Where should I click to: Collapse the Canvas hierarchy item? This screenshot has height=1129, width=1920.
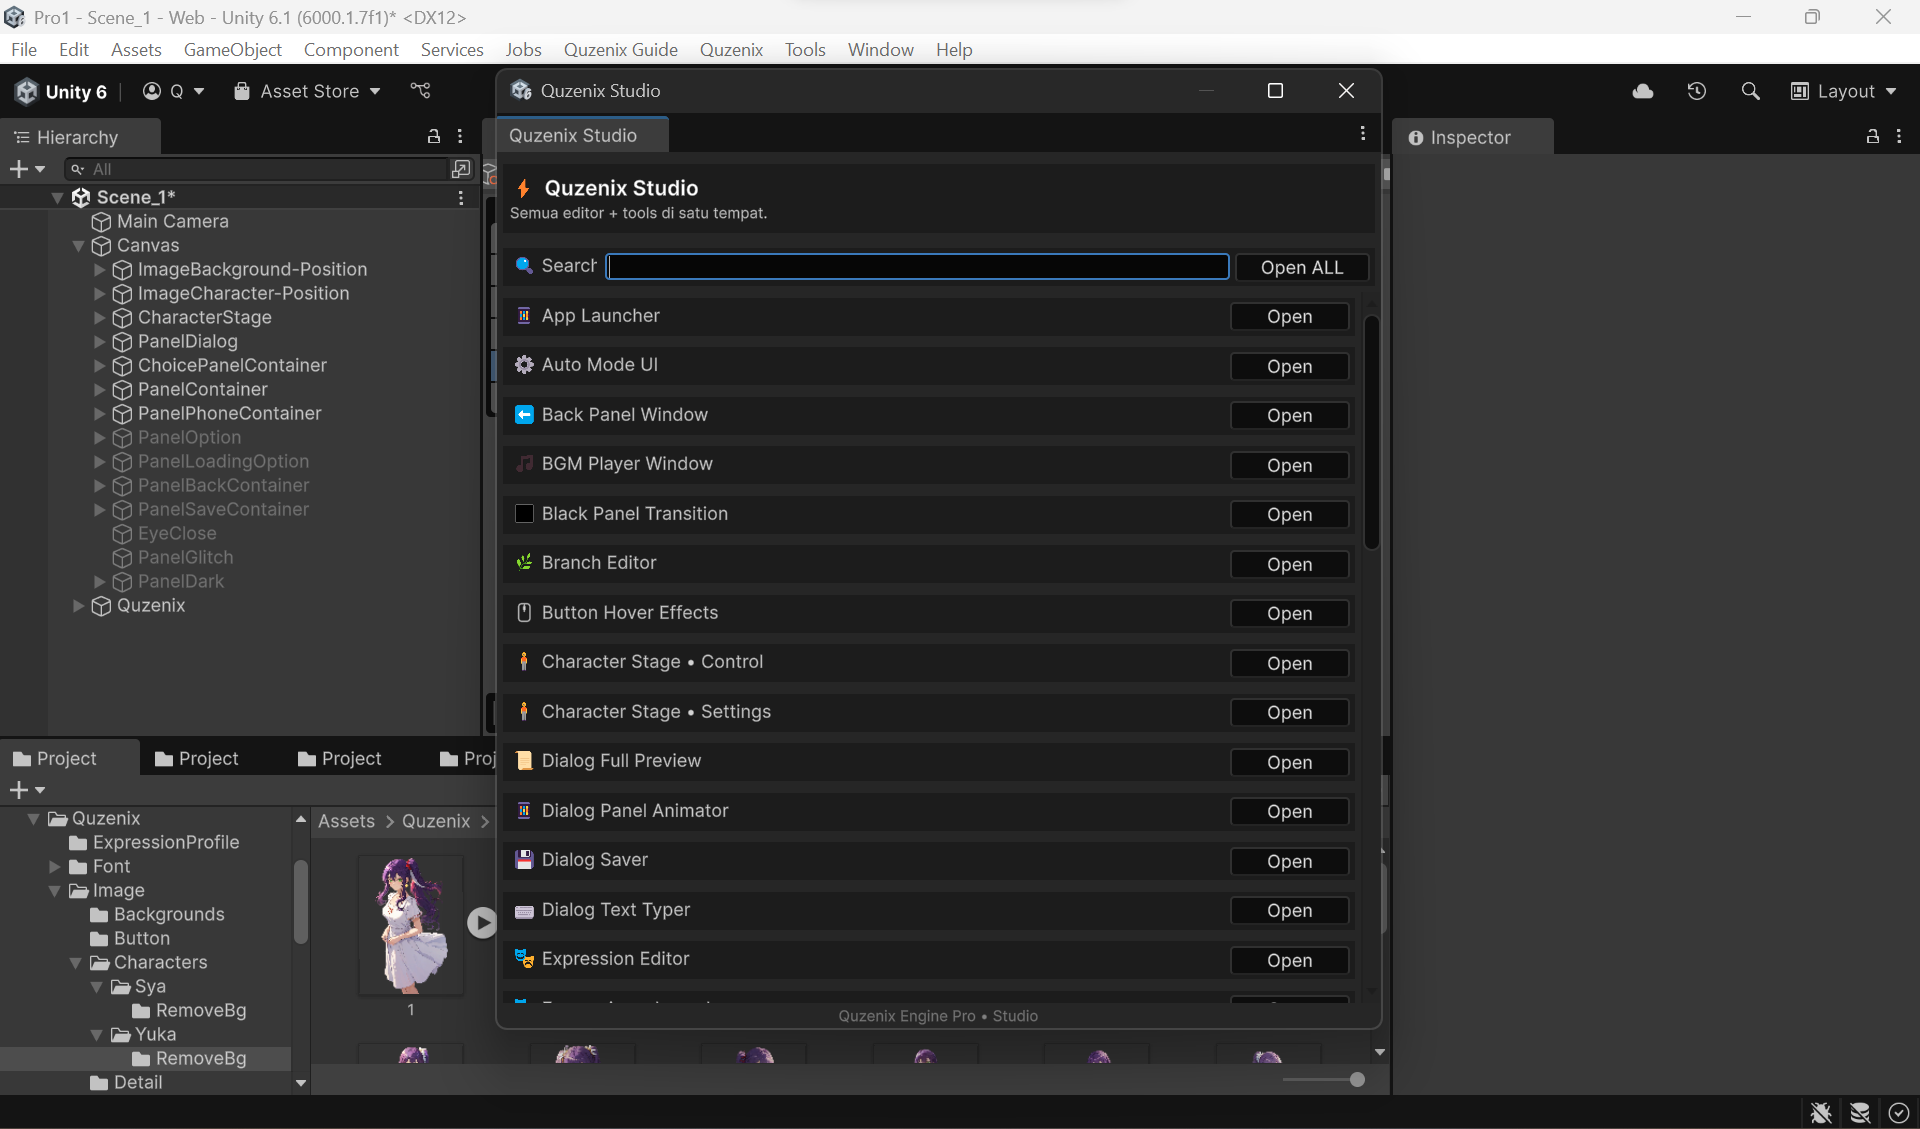(77, 245)
